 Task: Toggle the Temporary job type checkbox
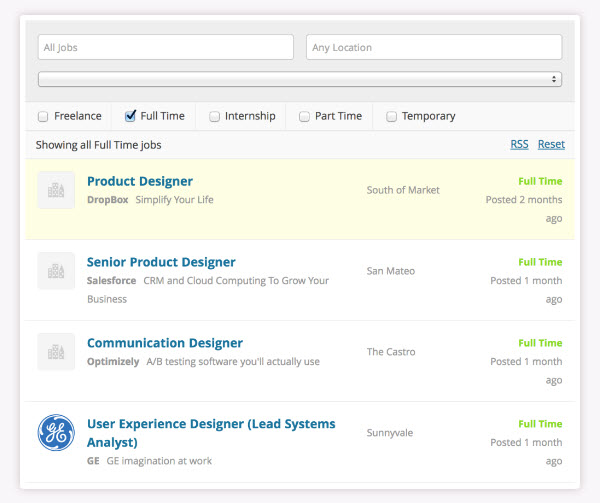pyautogui.click(x=391, y=116)
